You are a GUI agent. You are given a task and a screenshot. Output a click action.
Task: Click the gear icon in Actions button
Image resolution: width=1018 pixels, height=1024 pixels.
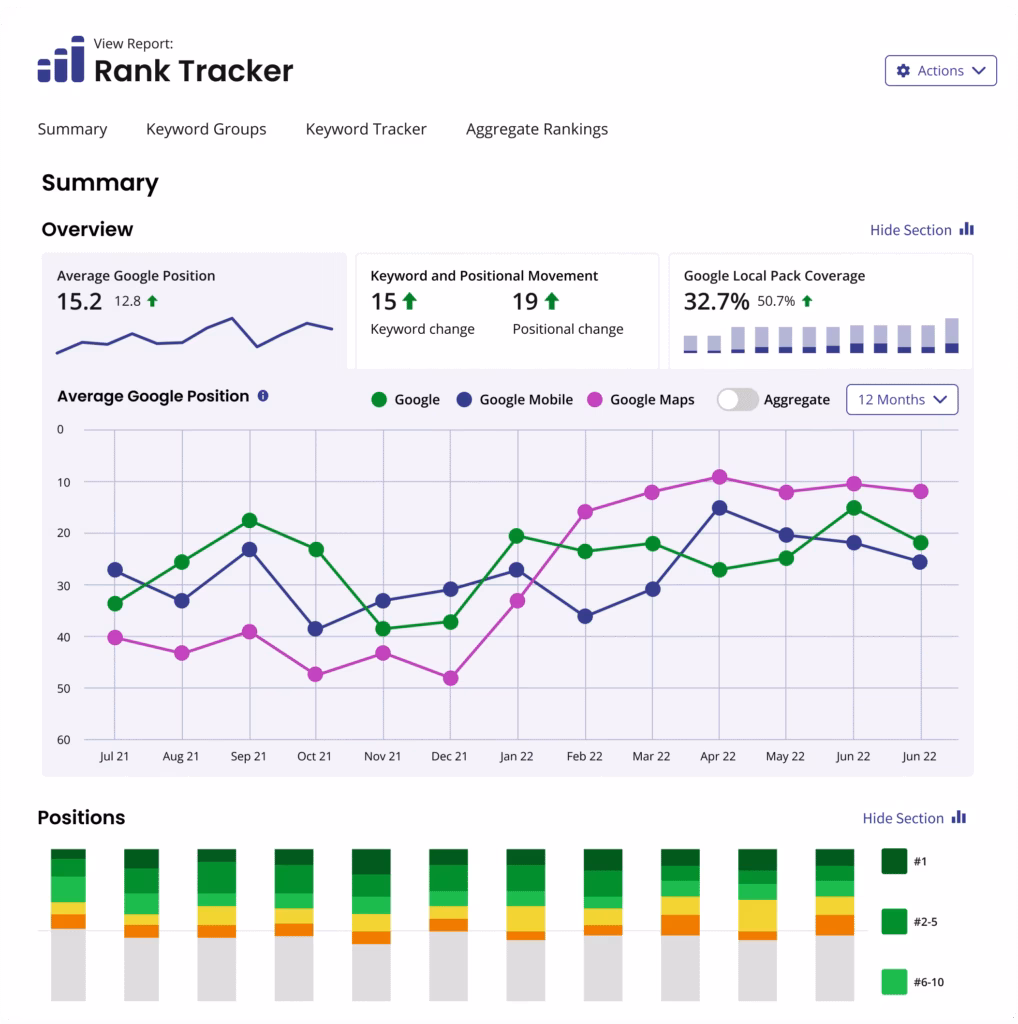click(x=903, y=71)
